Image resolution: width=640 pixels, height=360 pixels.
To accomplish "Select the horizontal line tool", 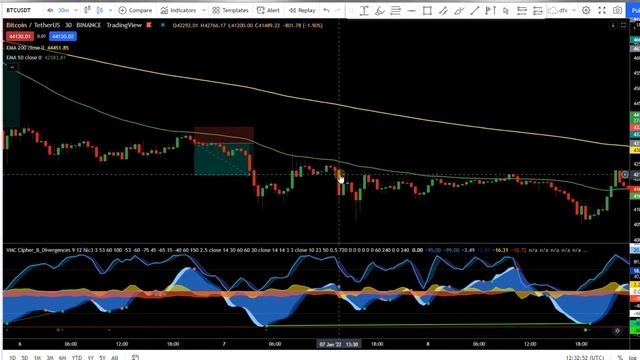I will 411,11.
